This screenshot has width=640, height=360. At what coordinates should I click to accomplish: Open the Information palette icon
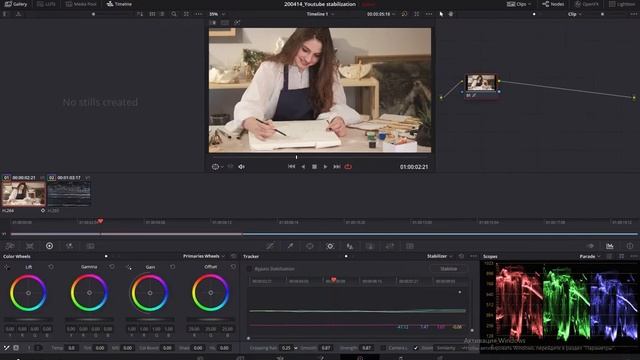pos(630,246)
